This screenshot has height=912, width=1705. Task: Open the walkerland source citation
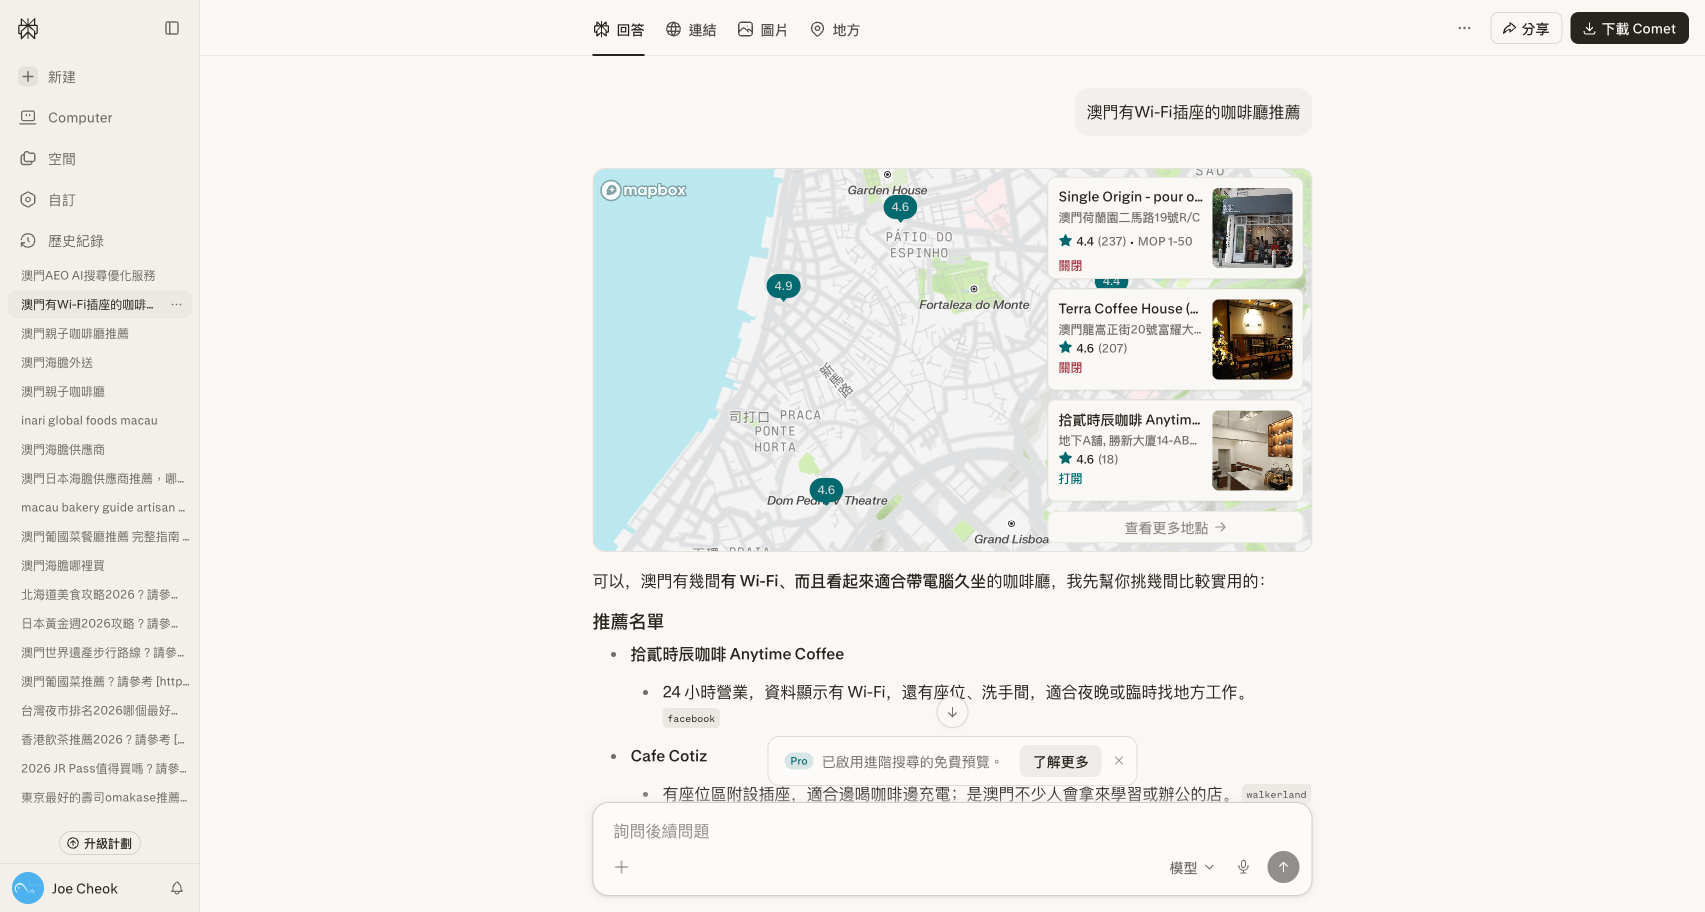[x=1276, y=794]
